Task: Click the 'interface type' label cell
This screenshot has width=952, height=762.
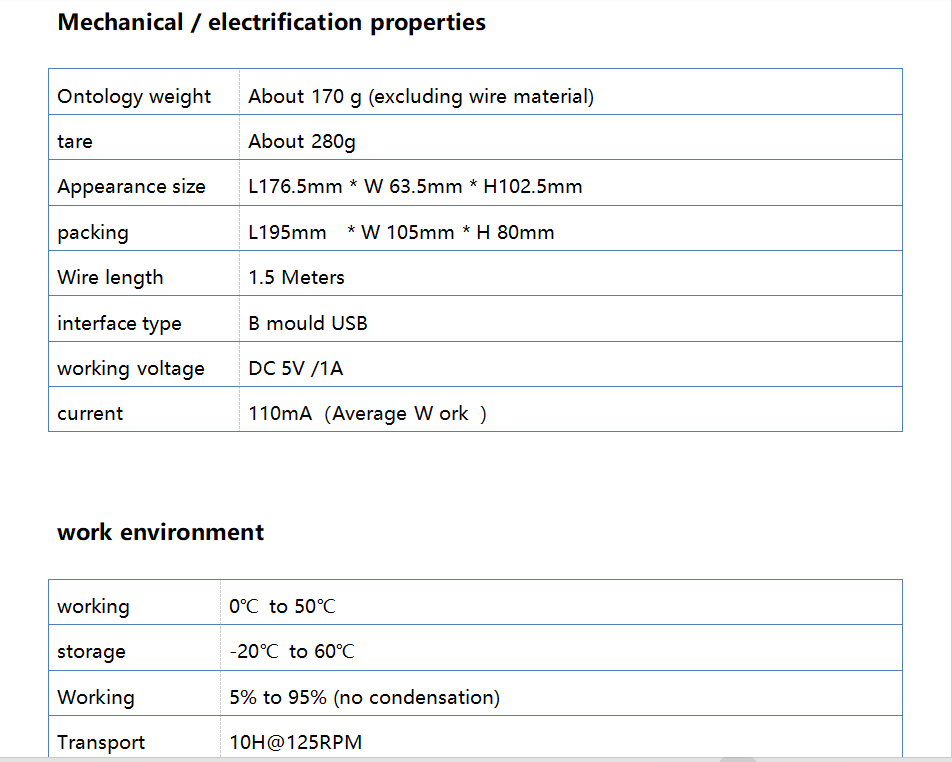Action: tap(119, 324)
